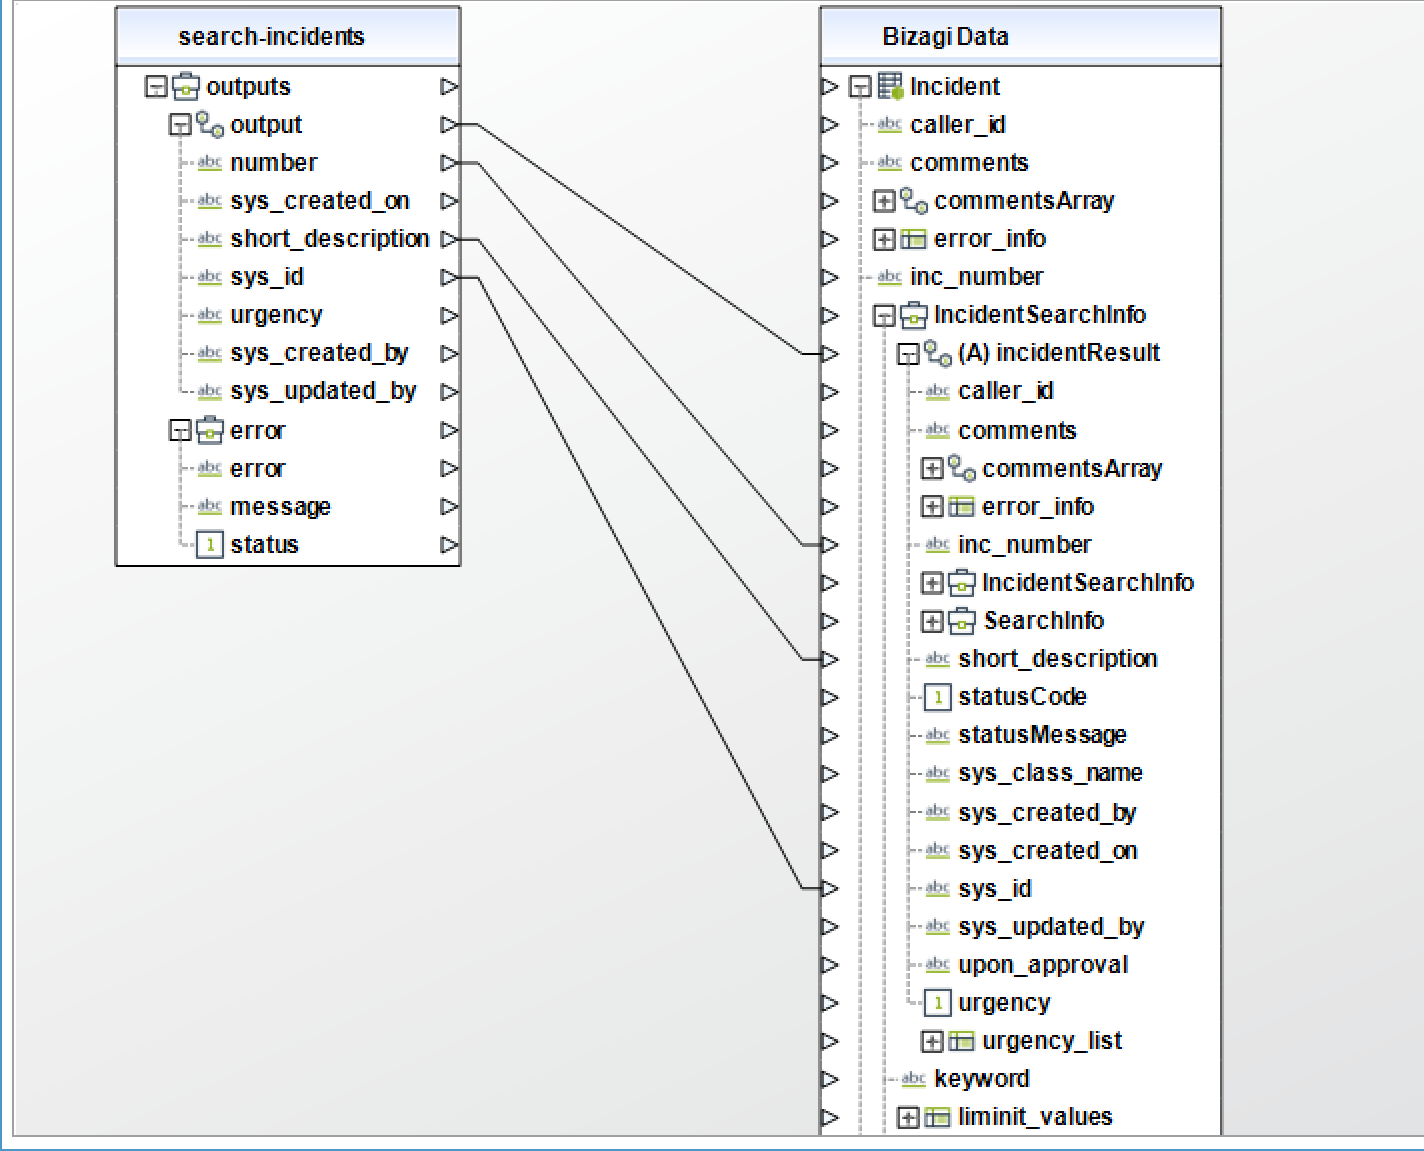Image resolution: width=1424 pixels, height=1151 pixels.
Task: Select the sys_created_on field in search-incidents
Action: click(x=320, y=201)
